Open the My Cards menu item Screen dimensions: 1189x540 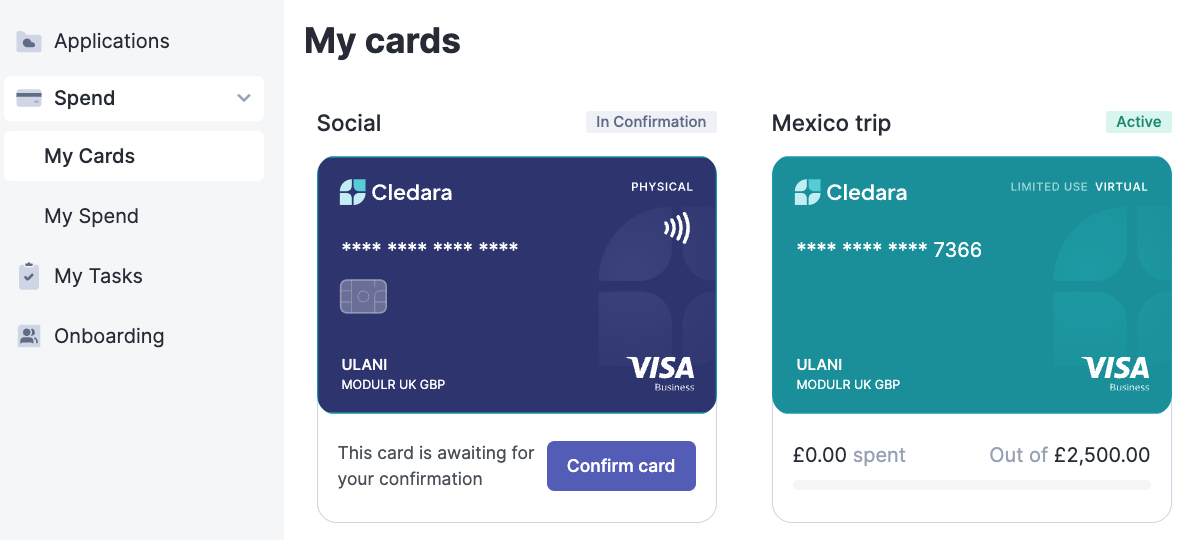click(x=90, y=156)
